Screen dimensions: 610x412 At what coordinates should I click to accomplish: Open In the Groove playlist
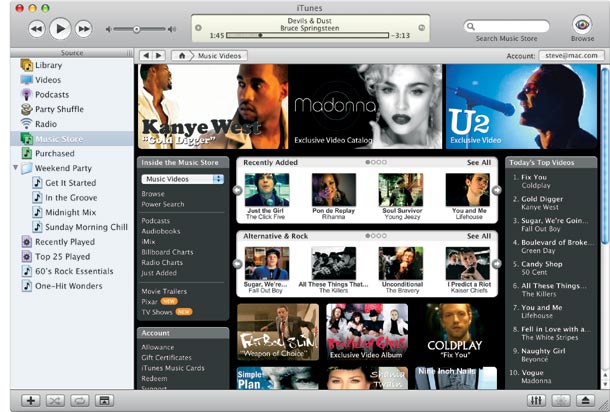72,198
